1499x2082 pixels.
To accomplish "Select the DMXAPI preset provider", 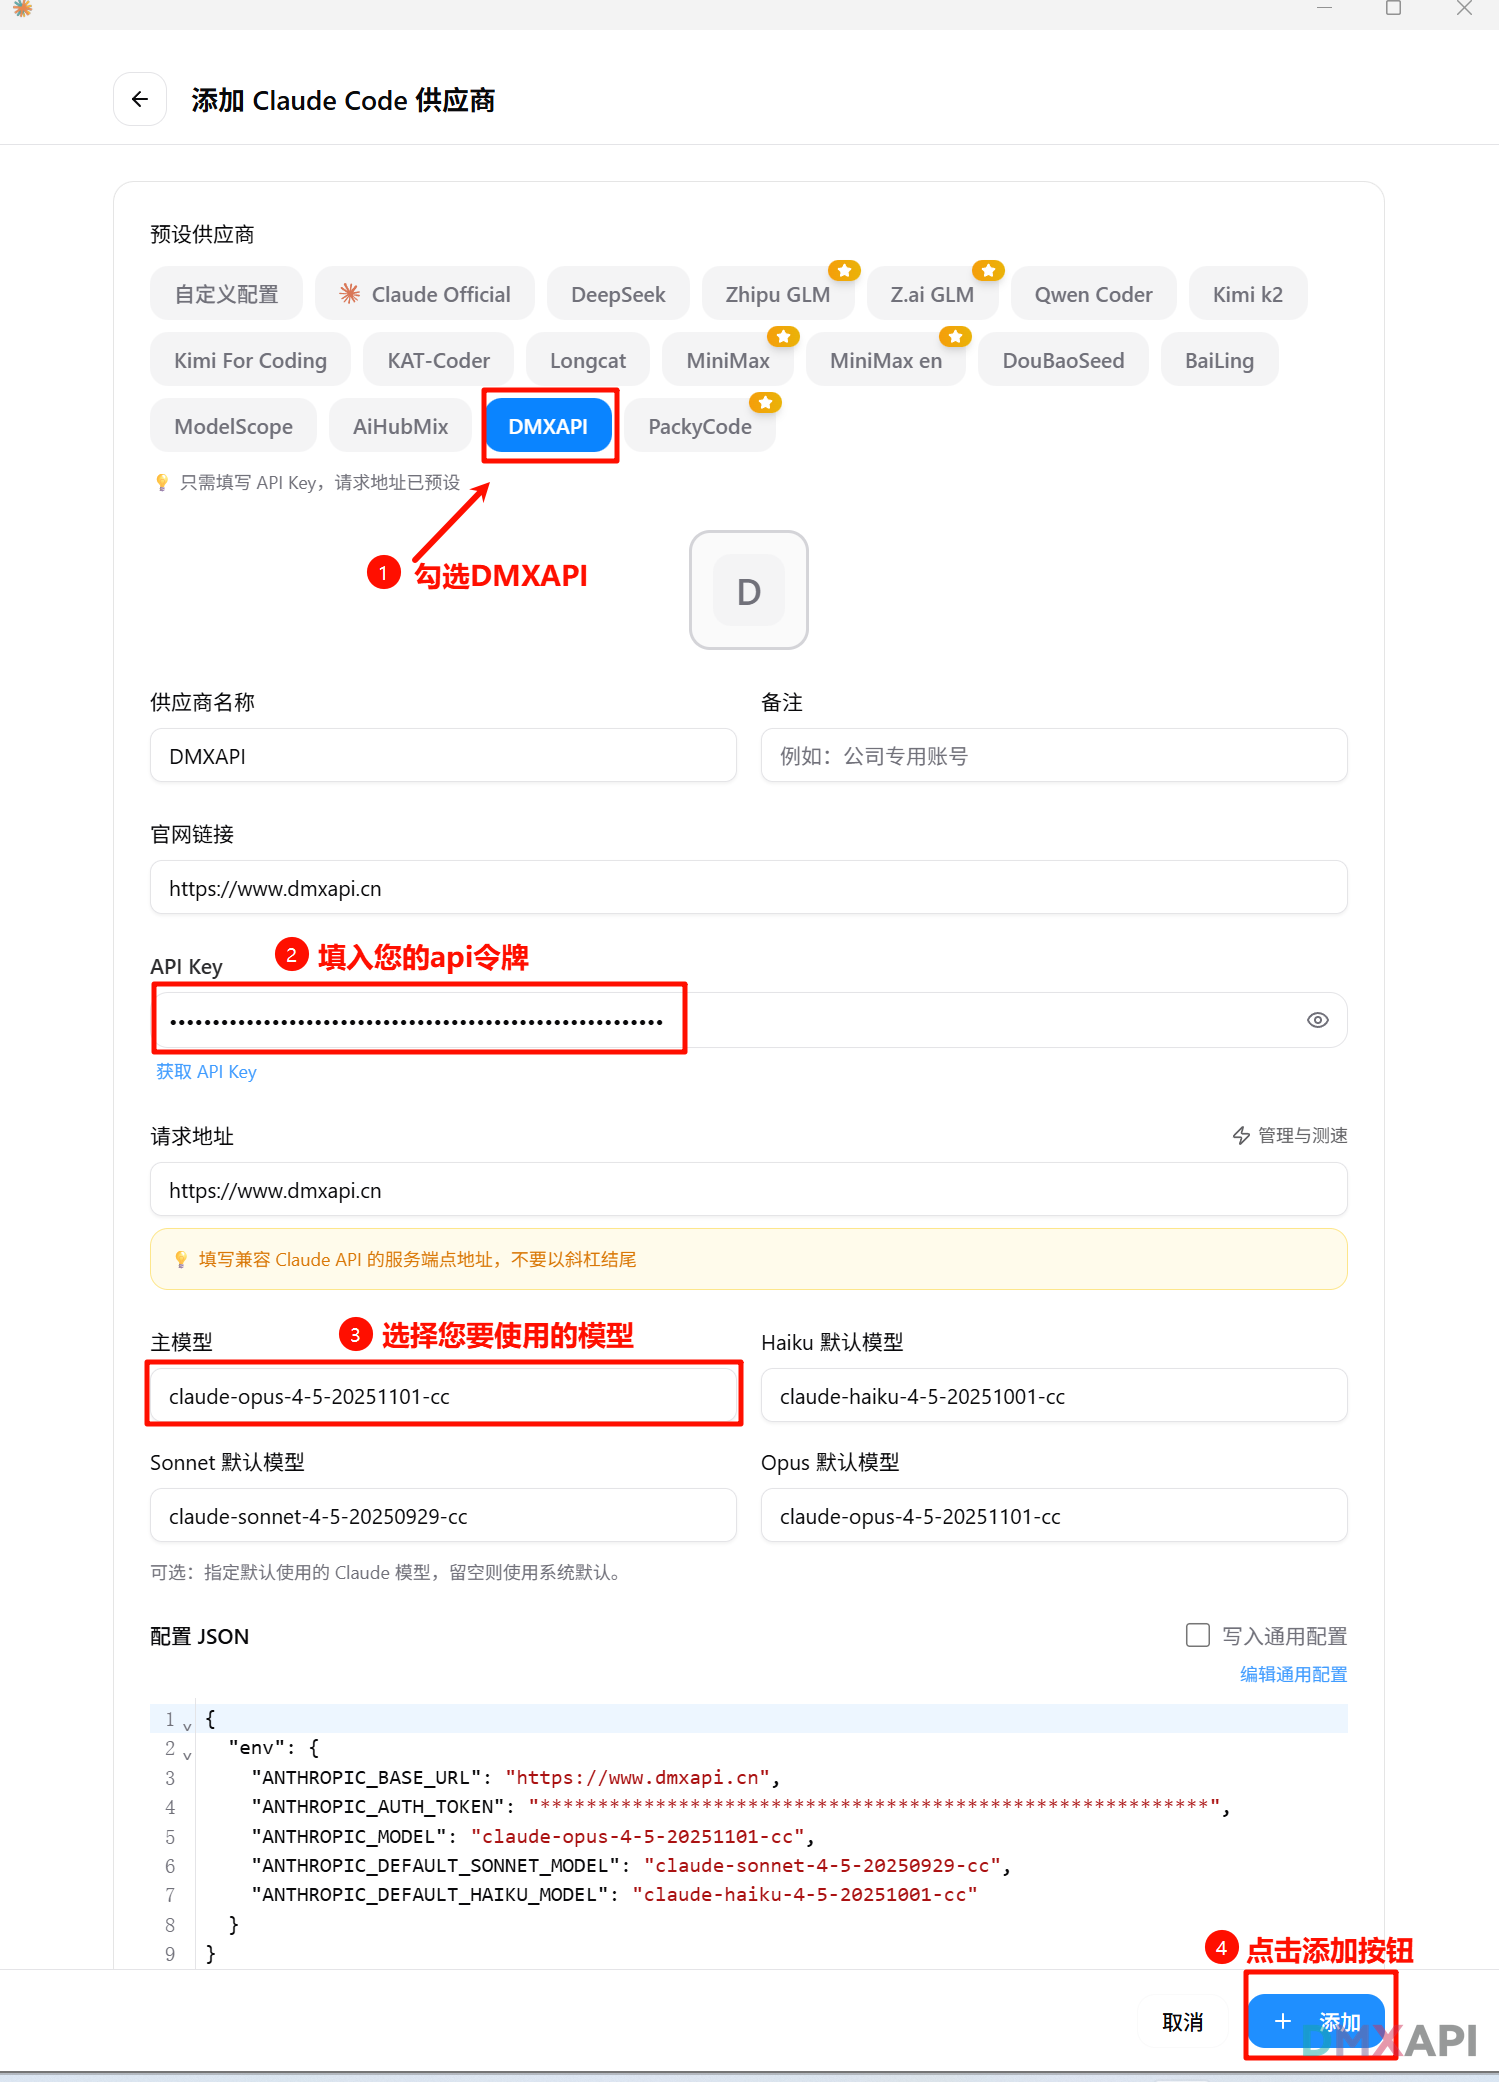I will (548, 427).
